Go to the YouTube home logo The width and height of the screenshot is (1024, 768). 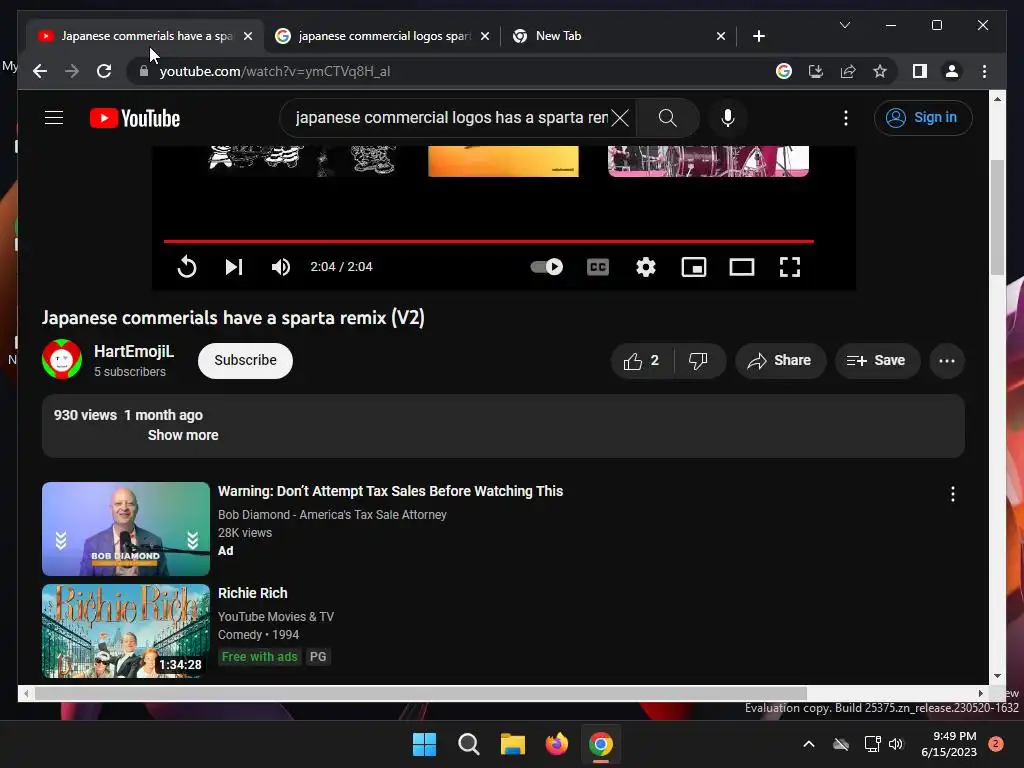[x=135, y=118]
